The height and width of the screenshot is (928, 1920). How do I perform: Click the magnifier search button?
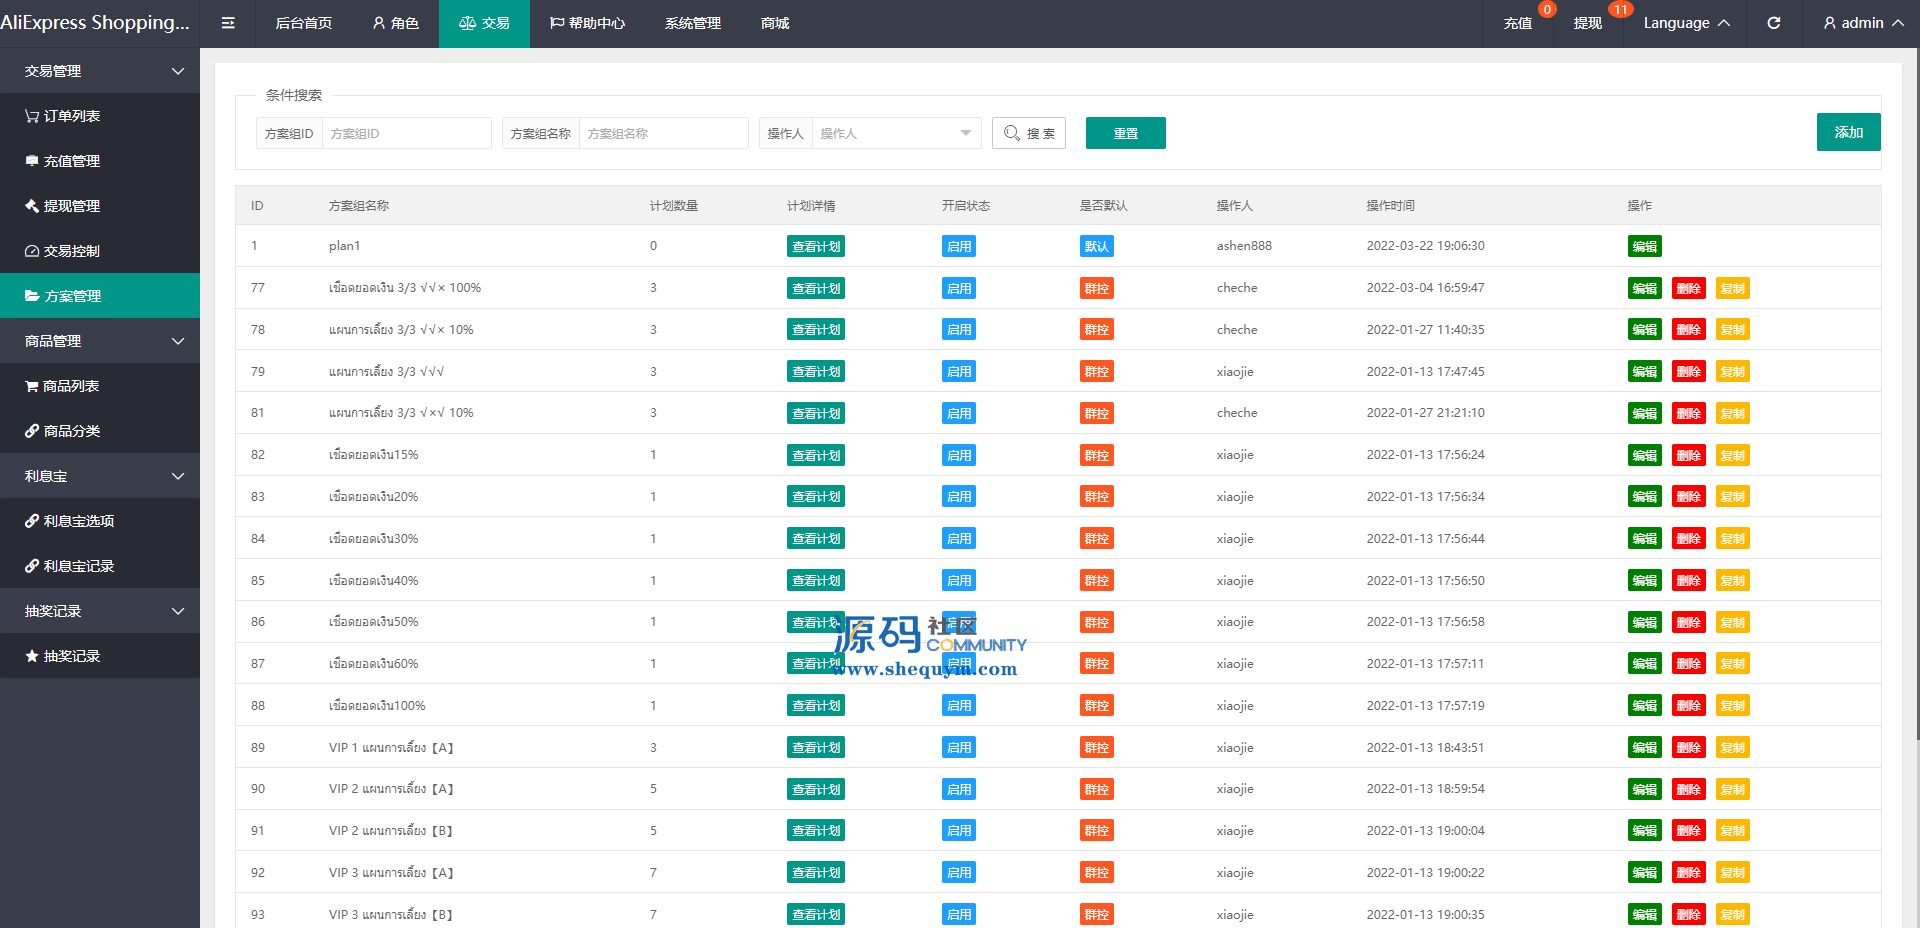pyautogui.click(x=1029, y=133)
